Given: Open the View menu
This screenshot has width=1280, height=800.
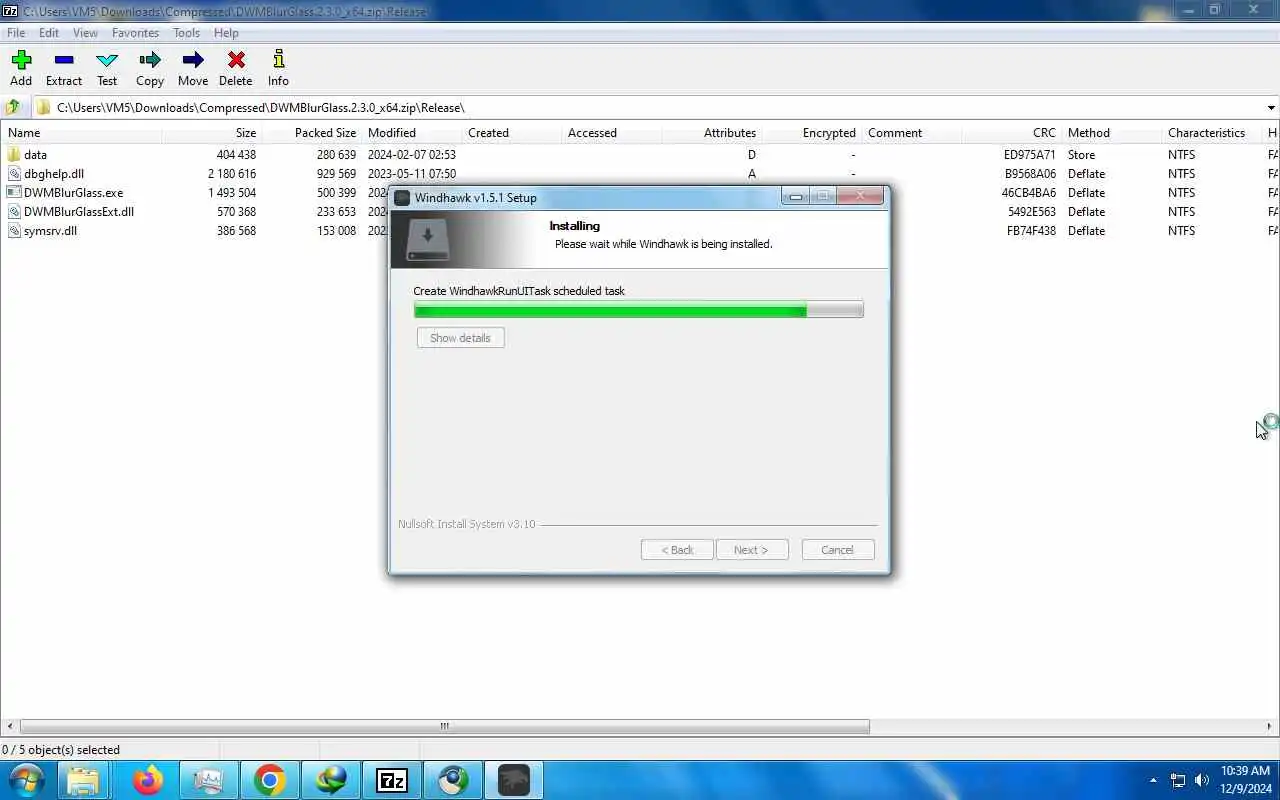Looking at the screenshot, I should click(86, 33).
